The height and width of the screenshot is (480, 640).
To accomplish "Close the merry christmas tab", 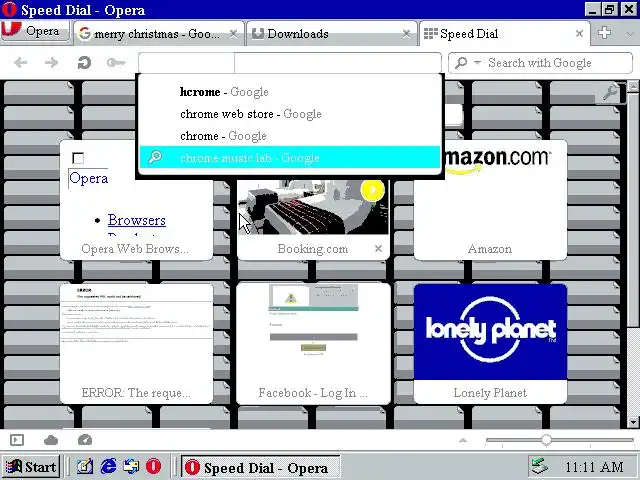I will 233,33.
